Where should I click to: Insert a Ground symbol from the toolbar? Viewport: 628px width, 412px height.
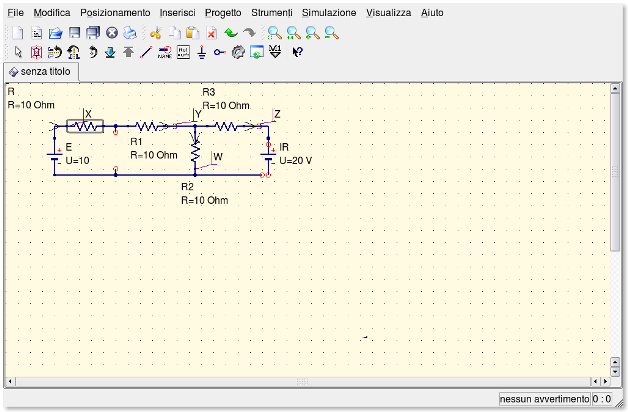click(x=201, y=52)
